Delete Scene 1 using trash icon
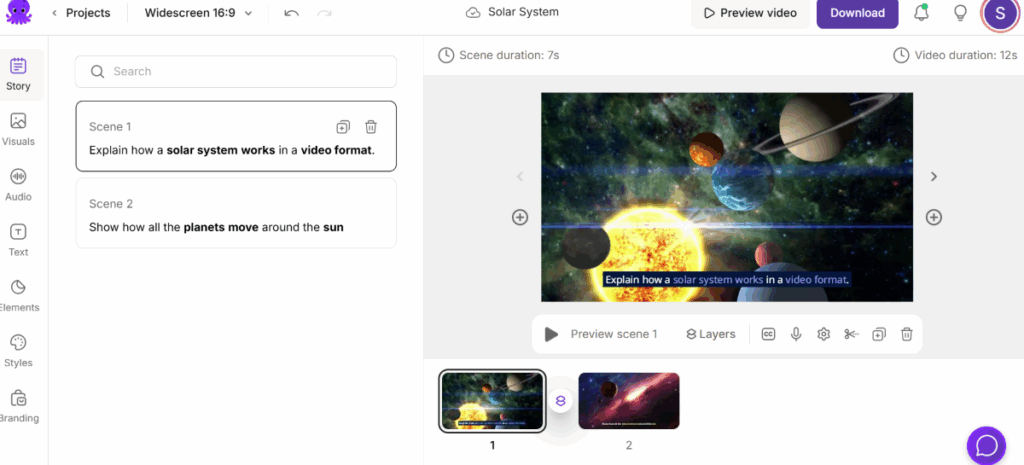 click(x=371, y=127)
